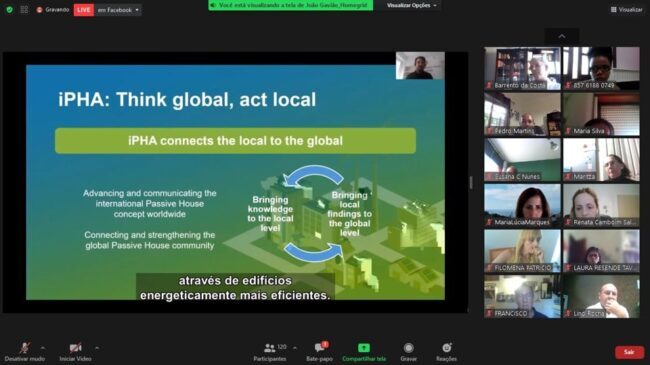
Task: Select Renata Camboim Sal... video tile
Action: [x=601, y=205]
